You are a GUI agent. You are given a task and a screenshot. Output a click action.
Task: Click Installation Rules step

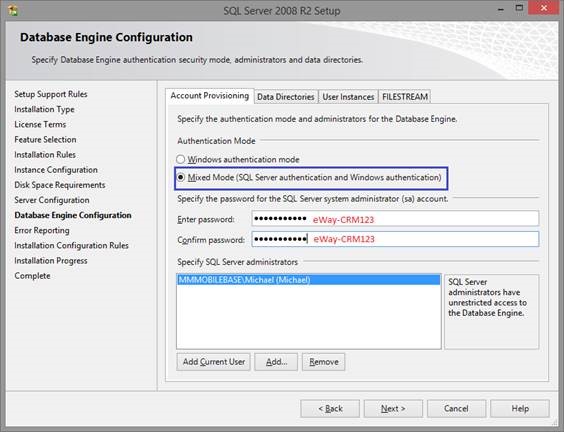(45, 155)
